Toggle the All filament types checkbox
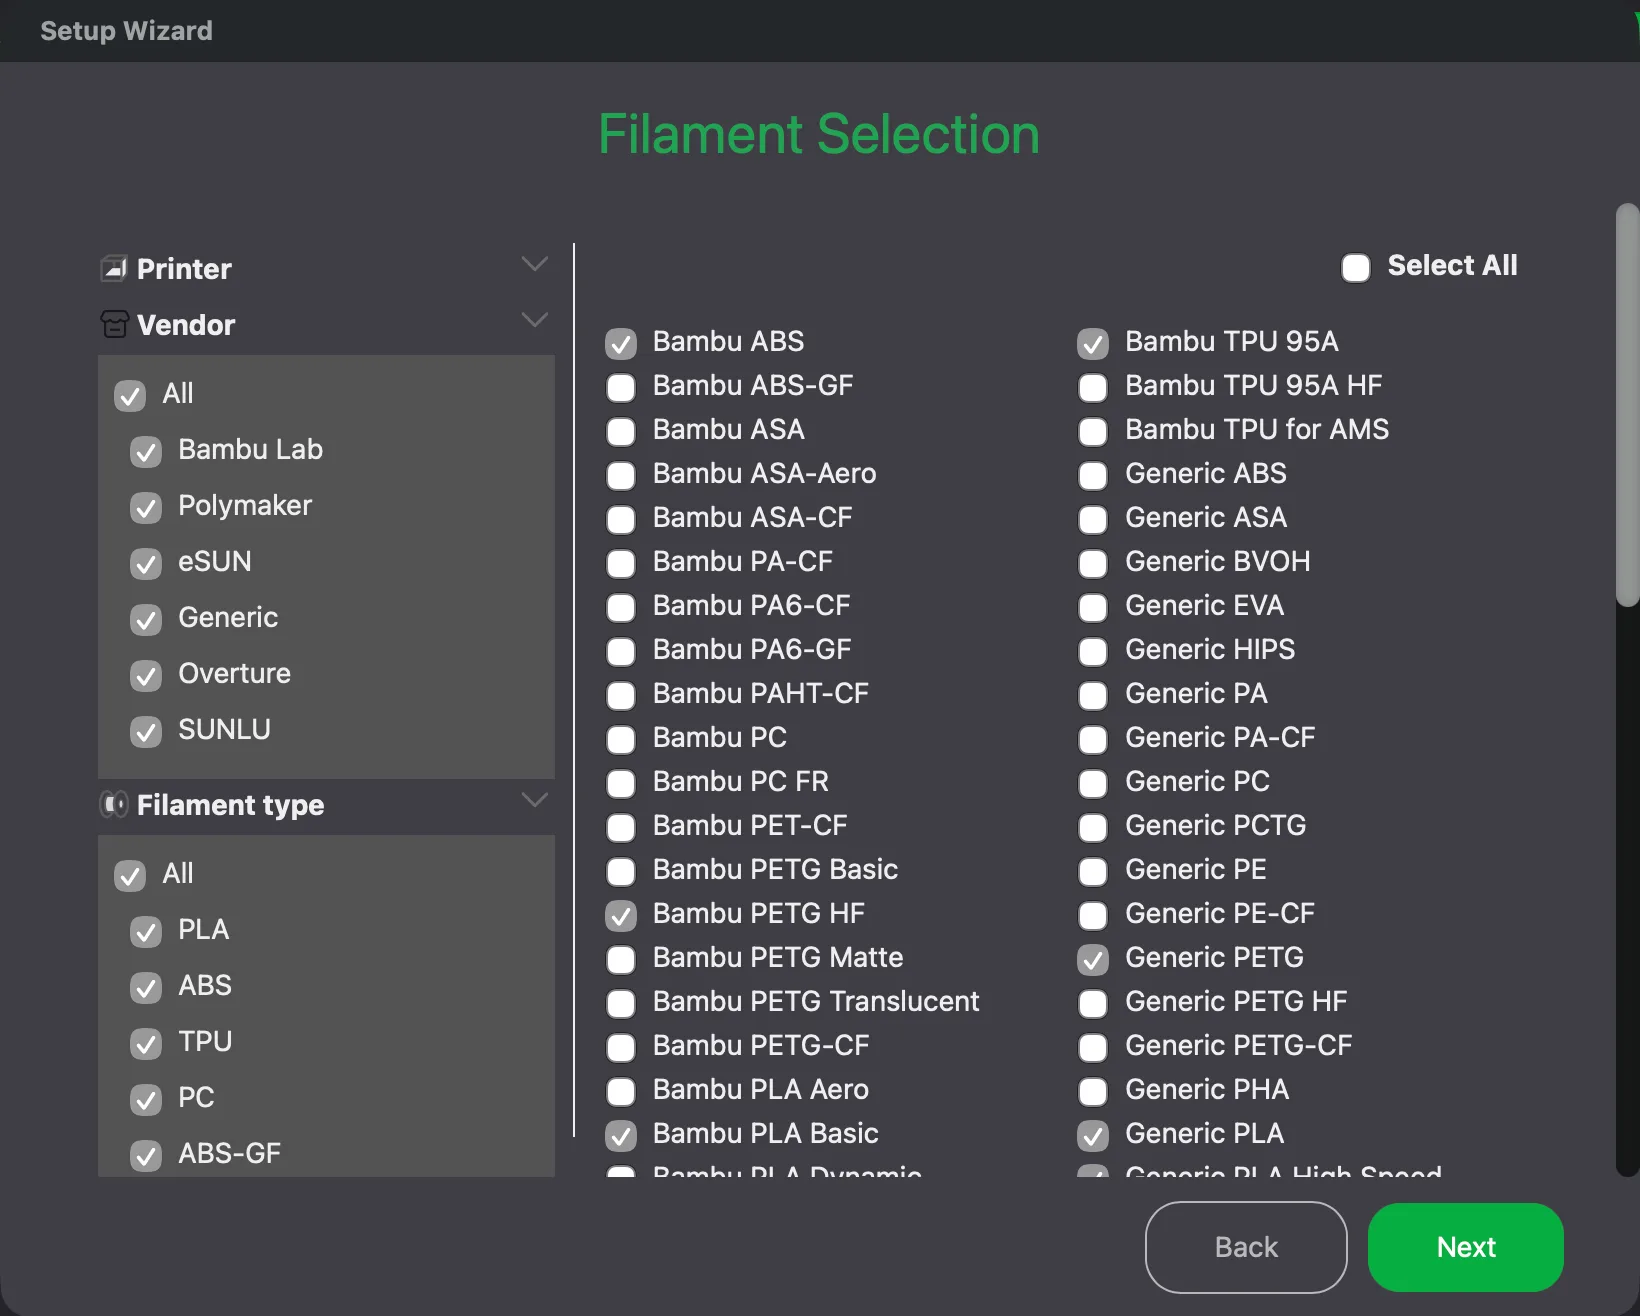The image size is (1640, 1316). pyautogui.click(x=130, y=875)
